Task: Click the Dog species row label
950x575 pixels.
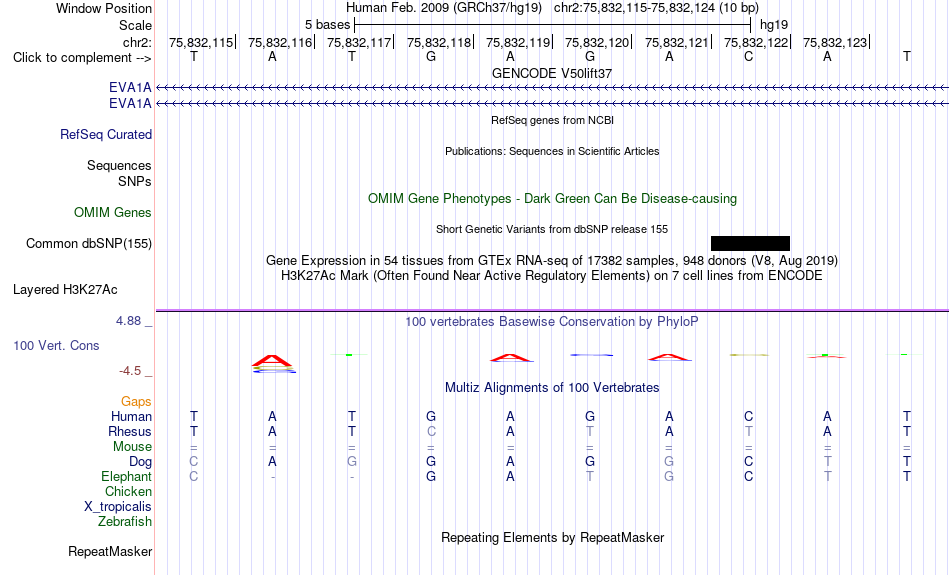Action: click(x=141, y=462)
